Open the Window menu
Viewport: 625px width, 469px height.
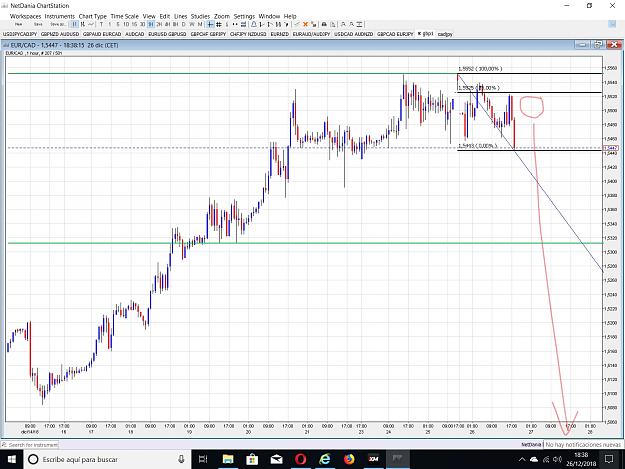pos(269,16)
